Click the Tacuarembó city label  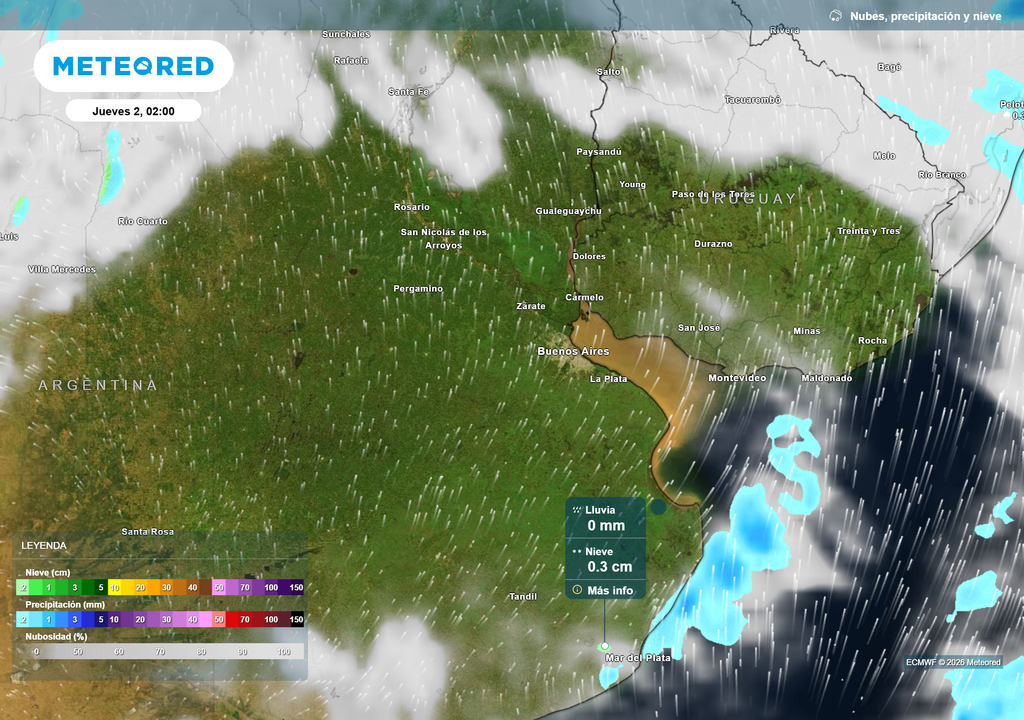753,100
